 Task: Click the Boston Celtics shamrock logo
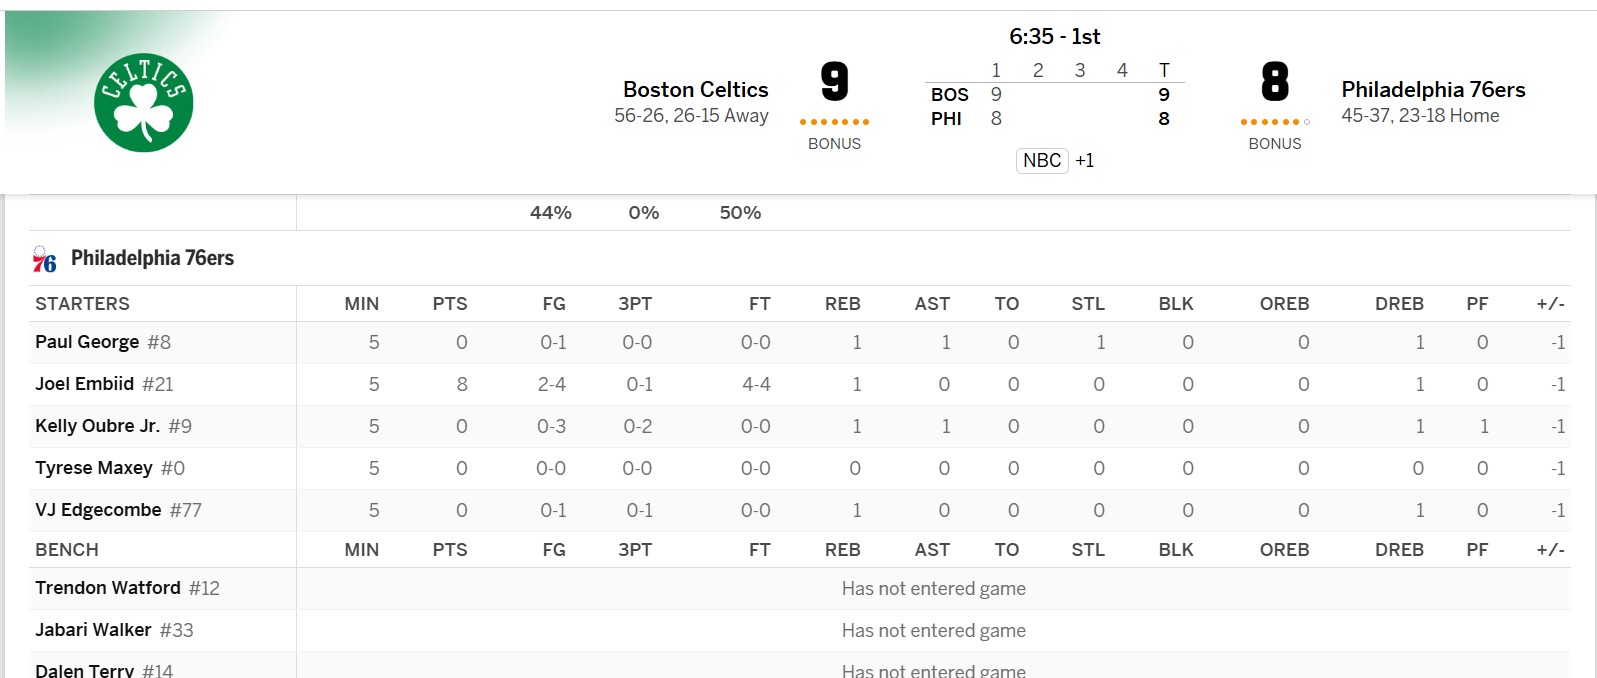click(143, 103)
